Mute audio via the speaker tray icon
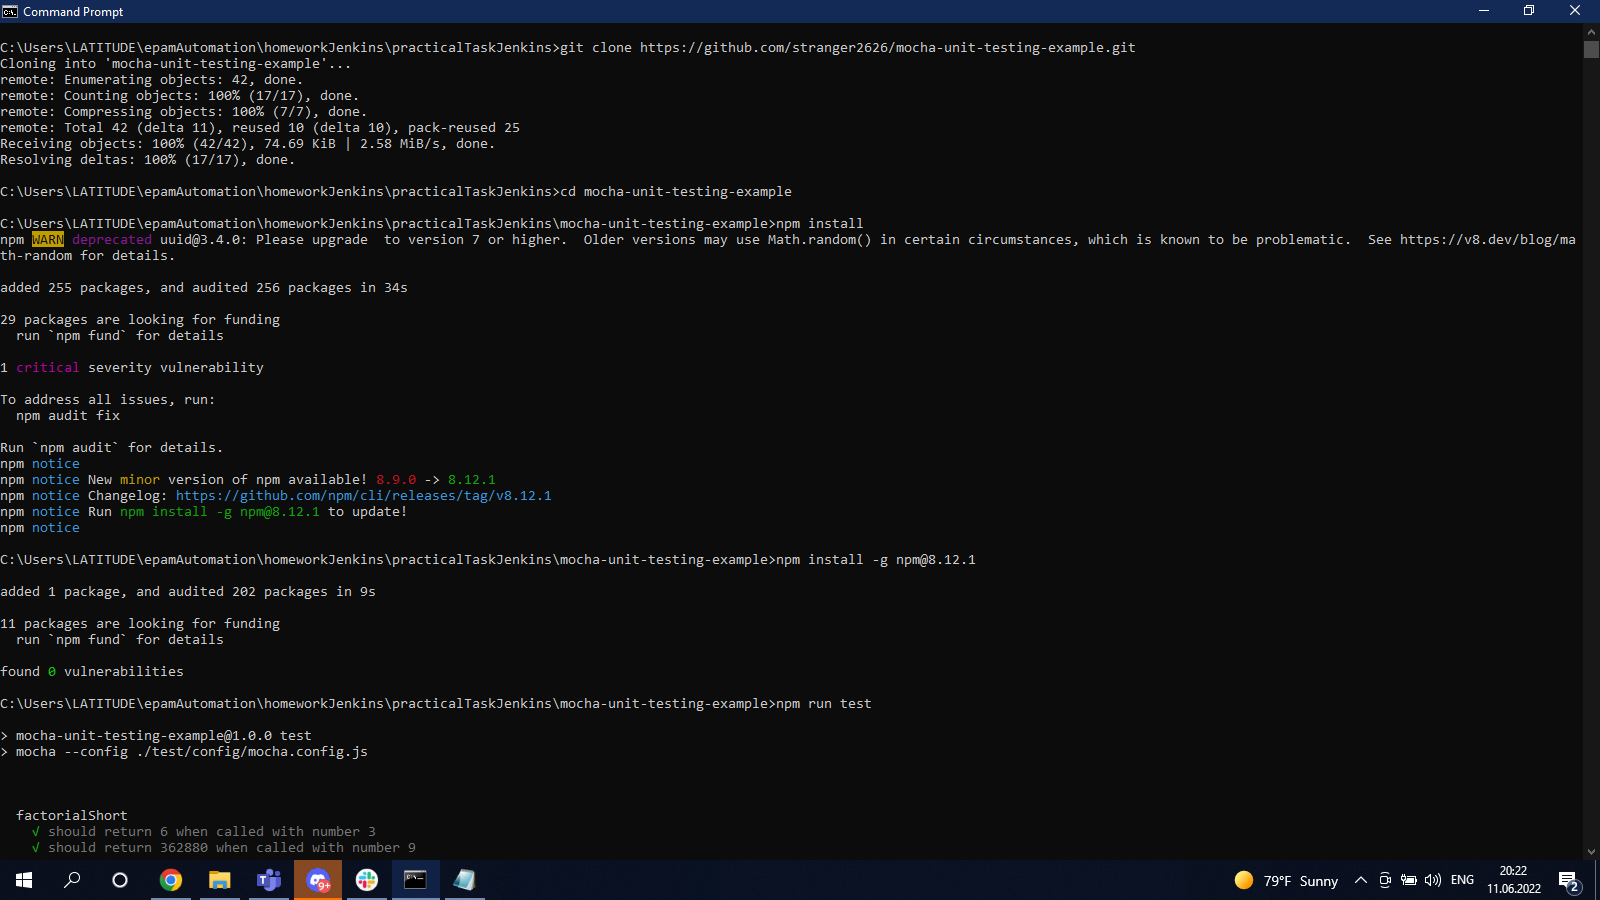This screenshot has height=900, width=1600. [1434, 880]
